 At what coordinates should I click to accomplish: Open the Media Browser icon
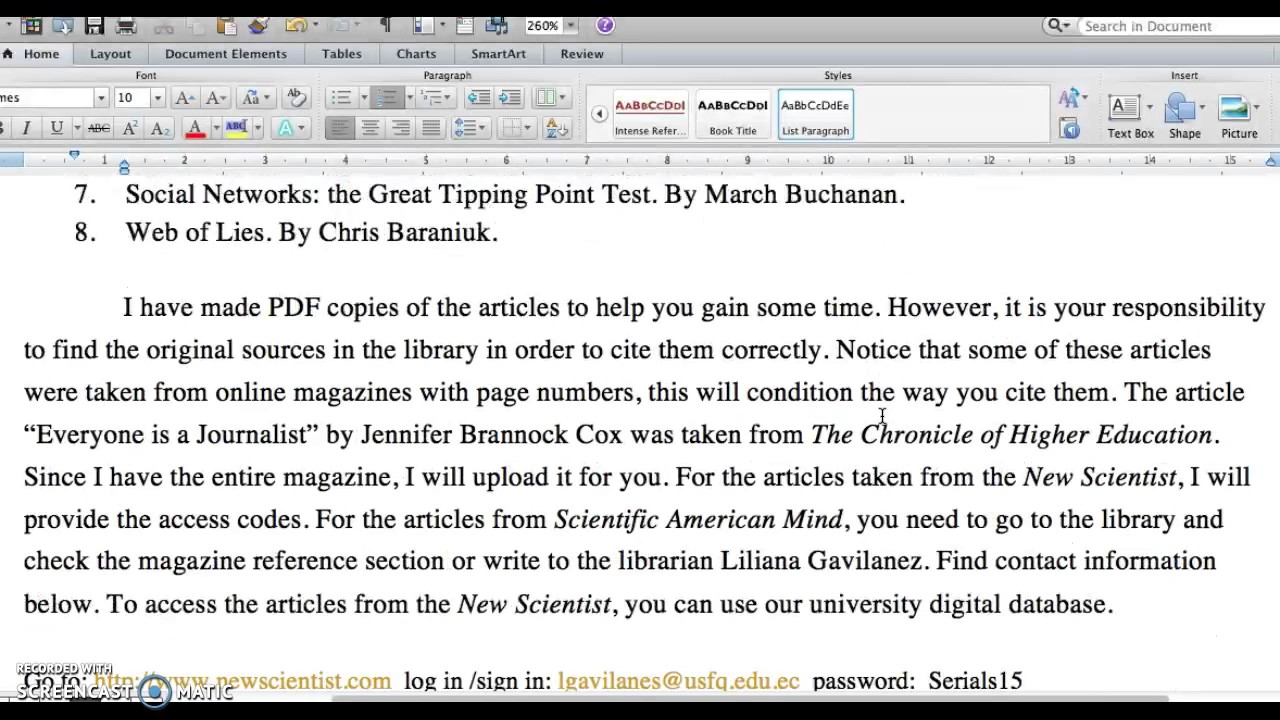coord(497,26)
